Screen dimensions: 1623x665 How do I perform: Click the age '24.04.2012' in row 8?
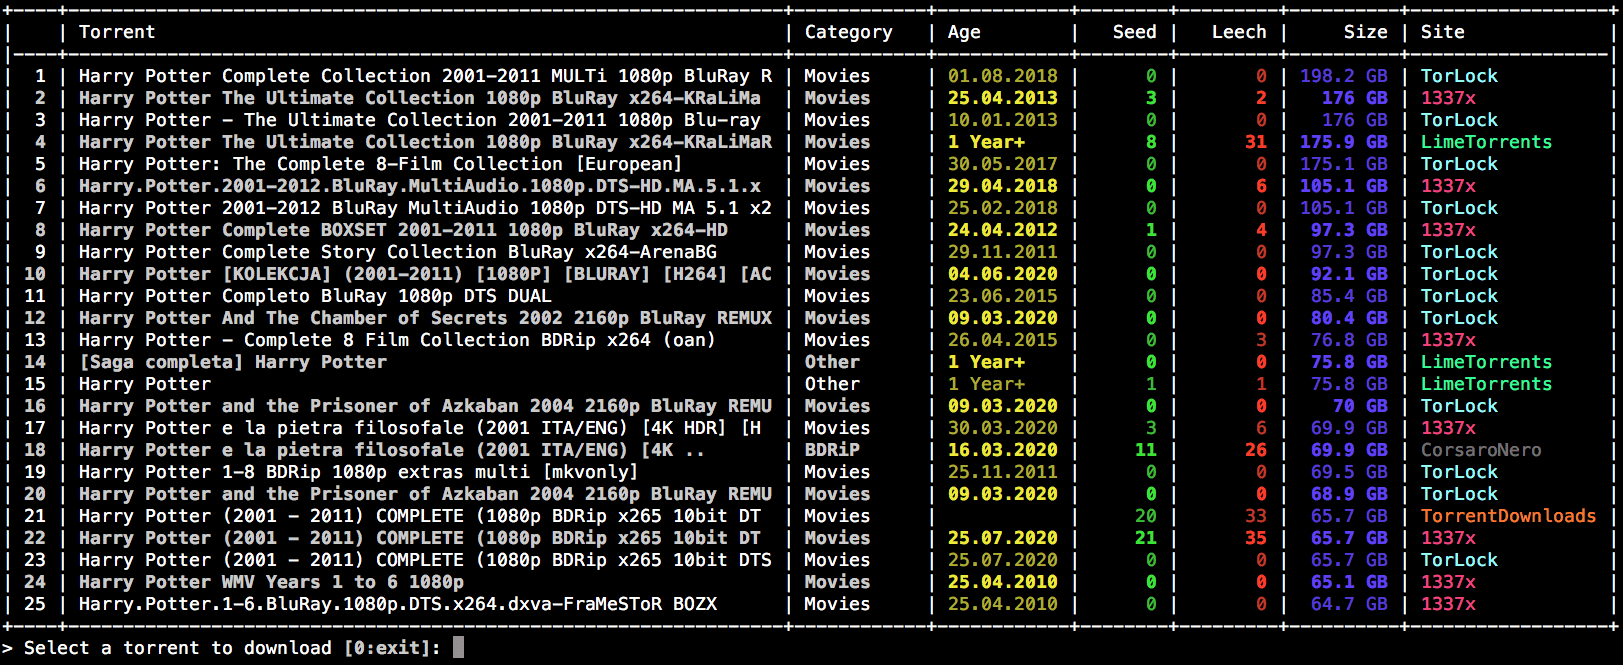point(1002,230)
